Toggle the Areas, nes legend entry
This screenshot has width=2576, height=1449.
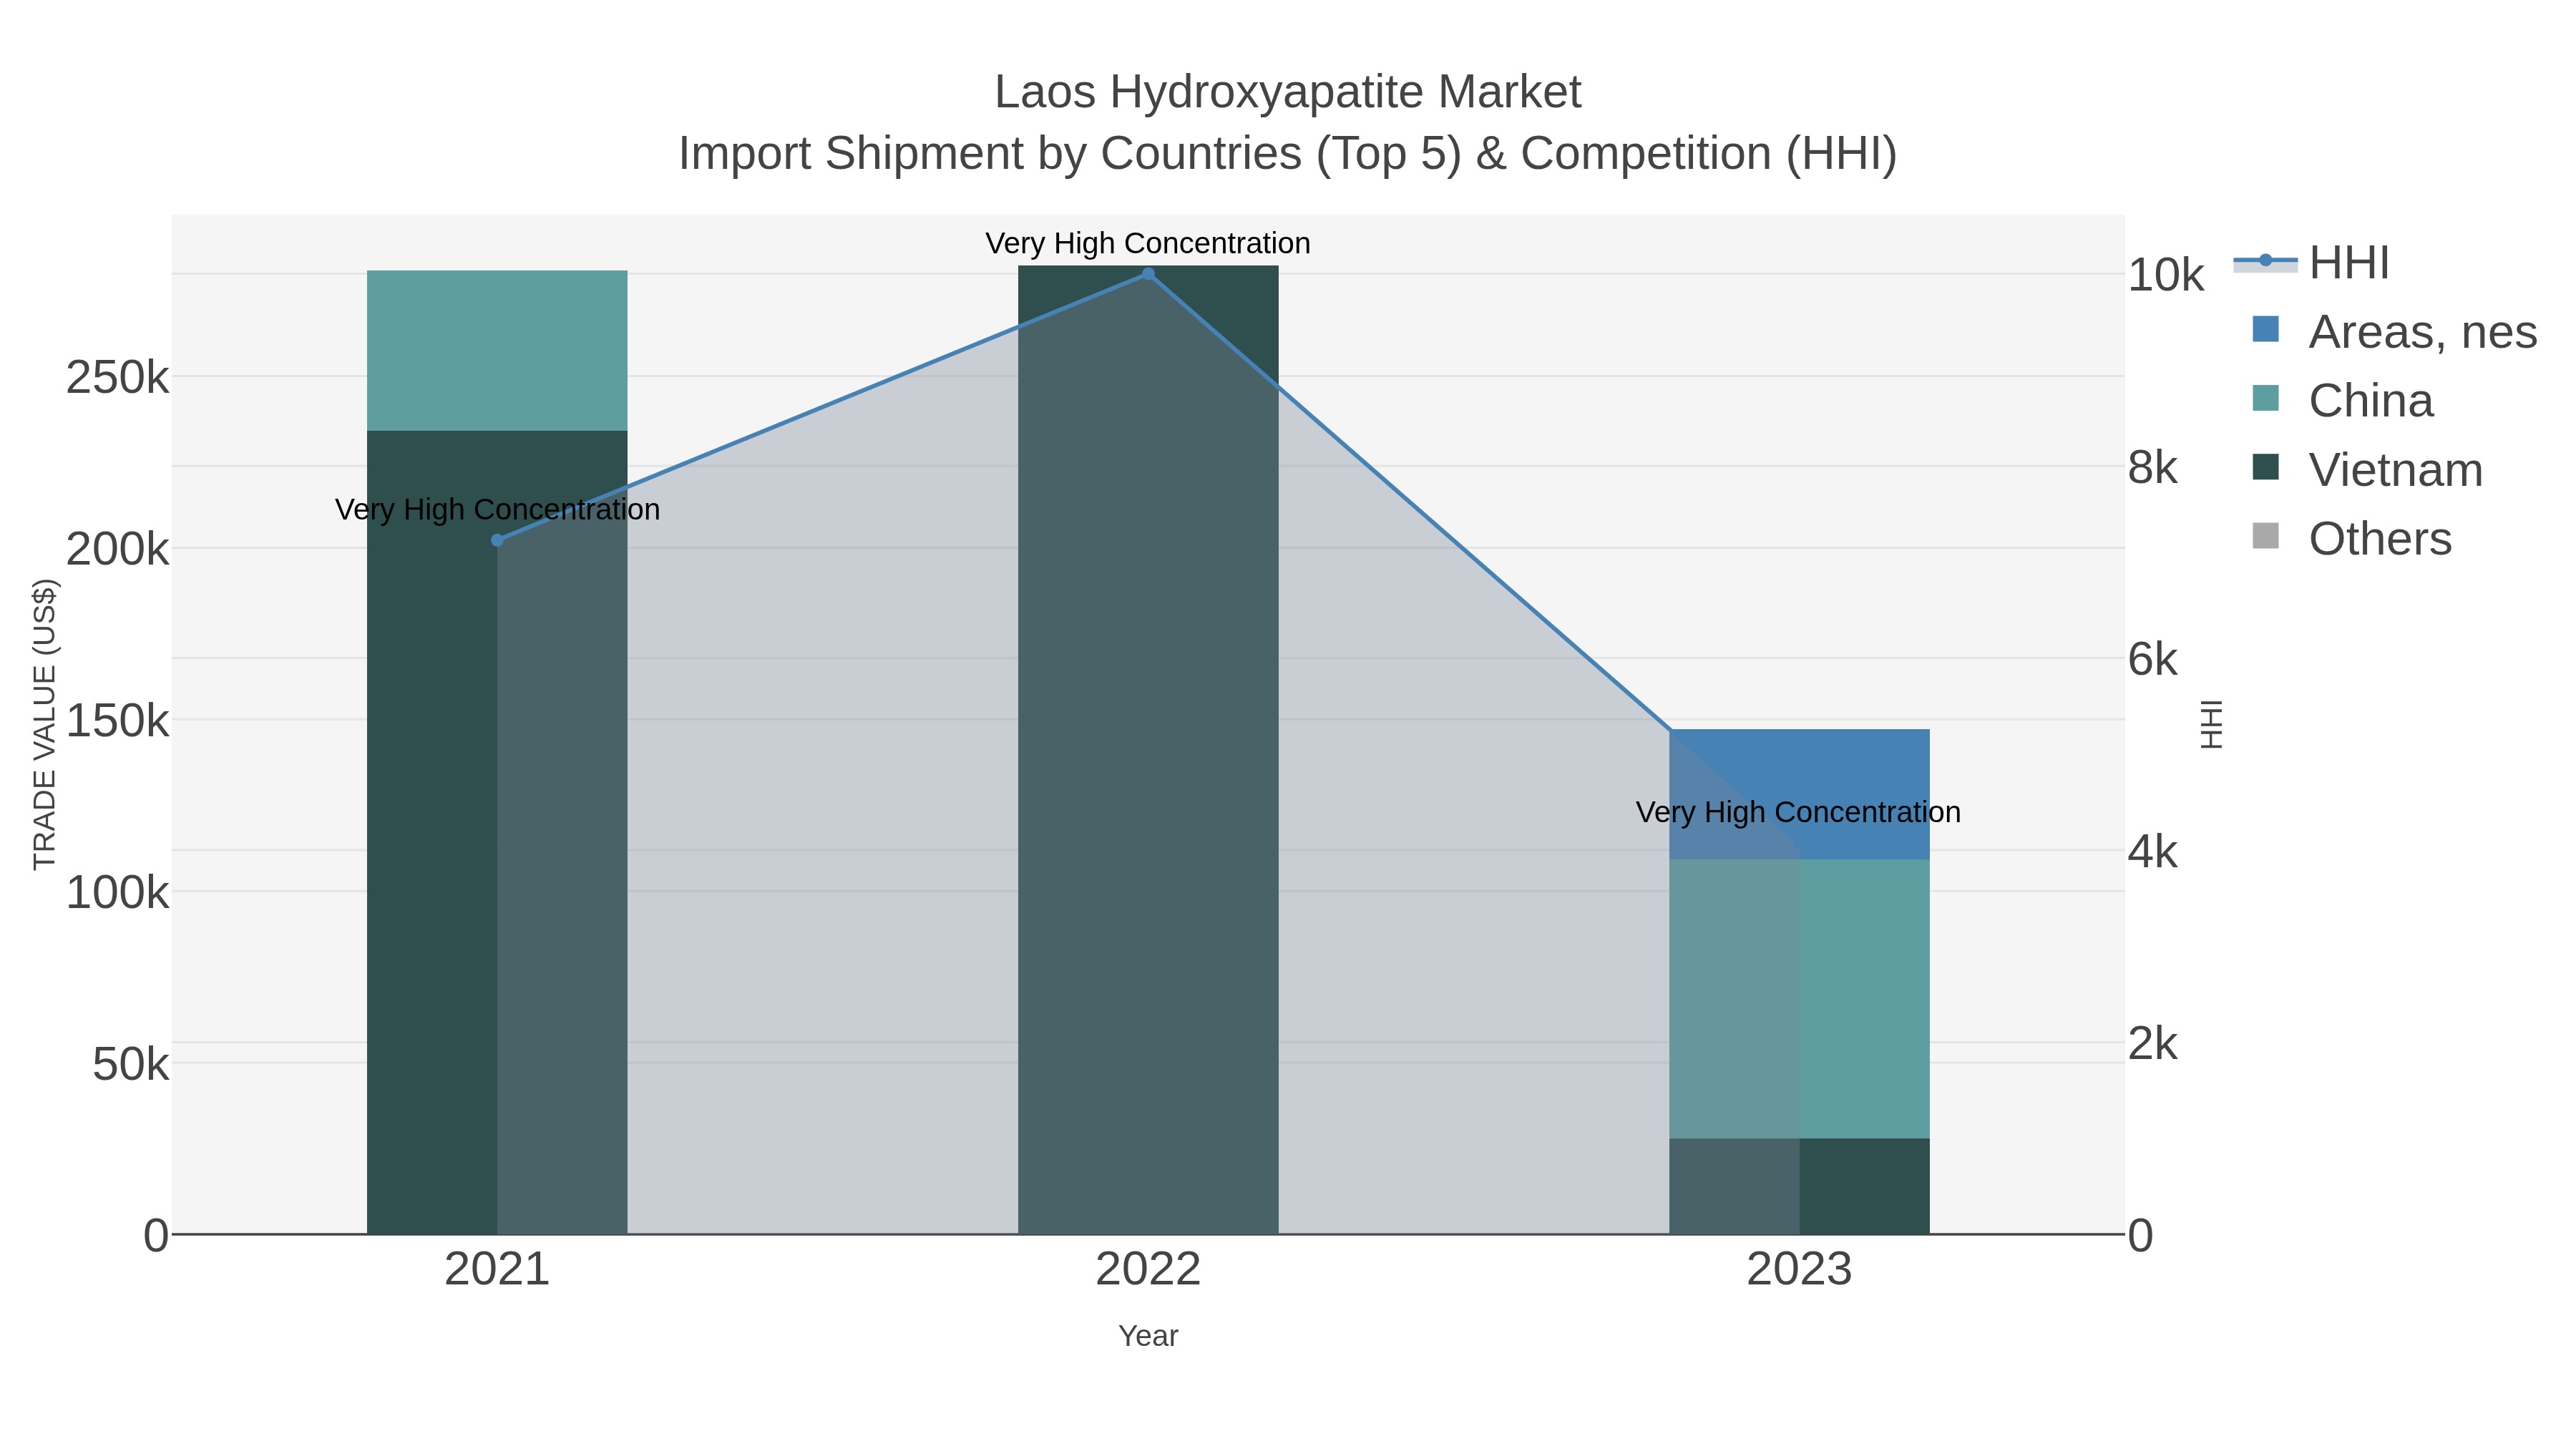tap(2394, 332)
